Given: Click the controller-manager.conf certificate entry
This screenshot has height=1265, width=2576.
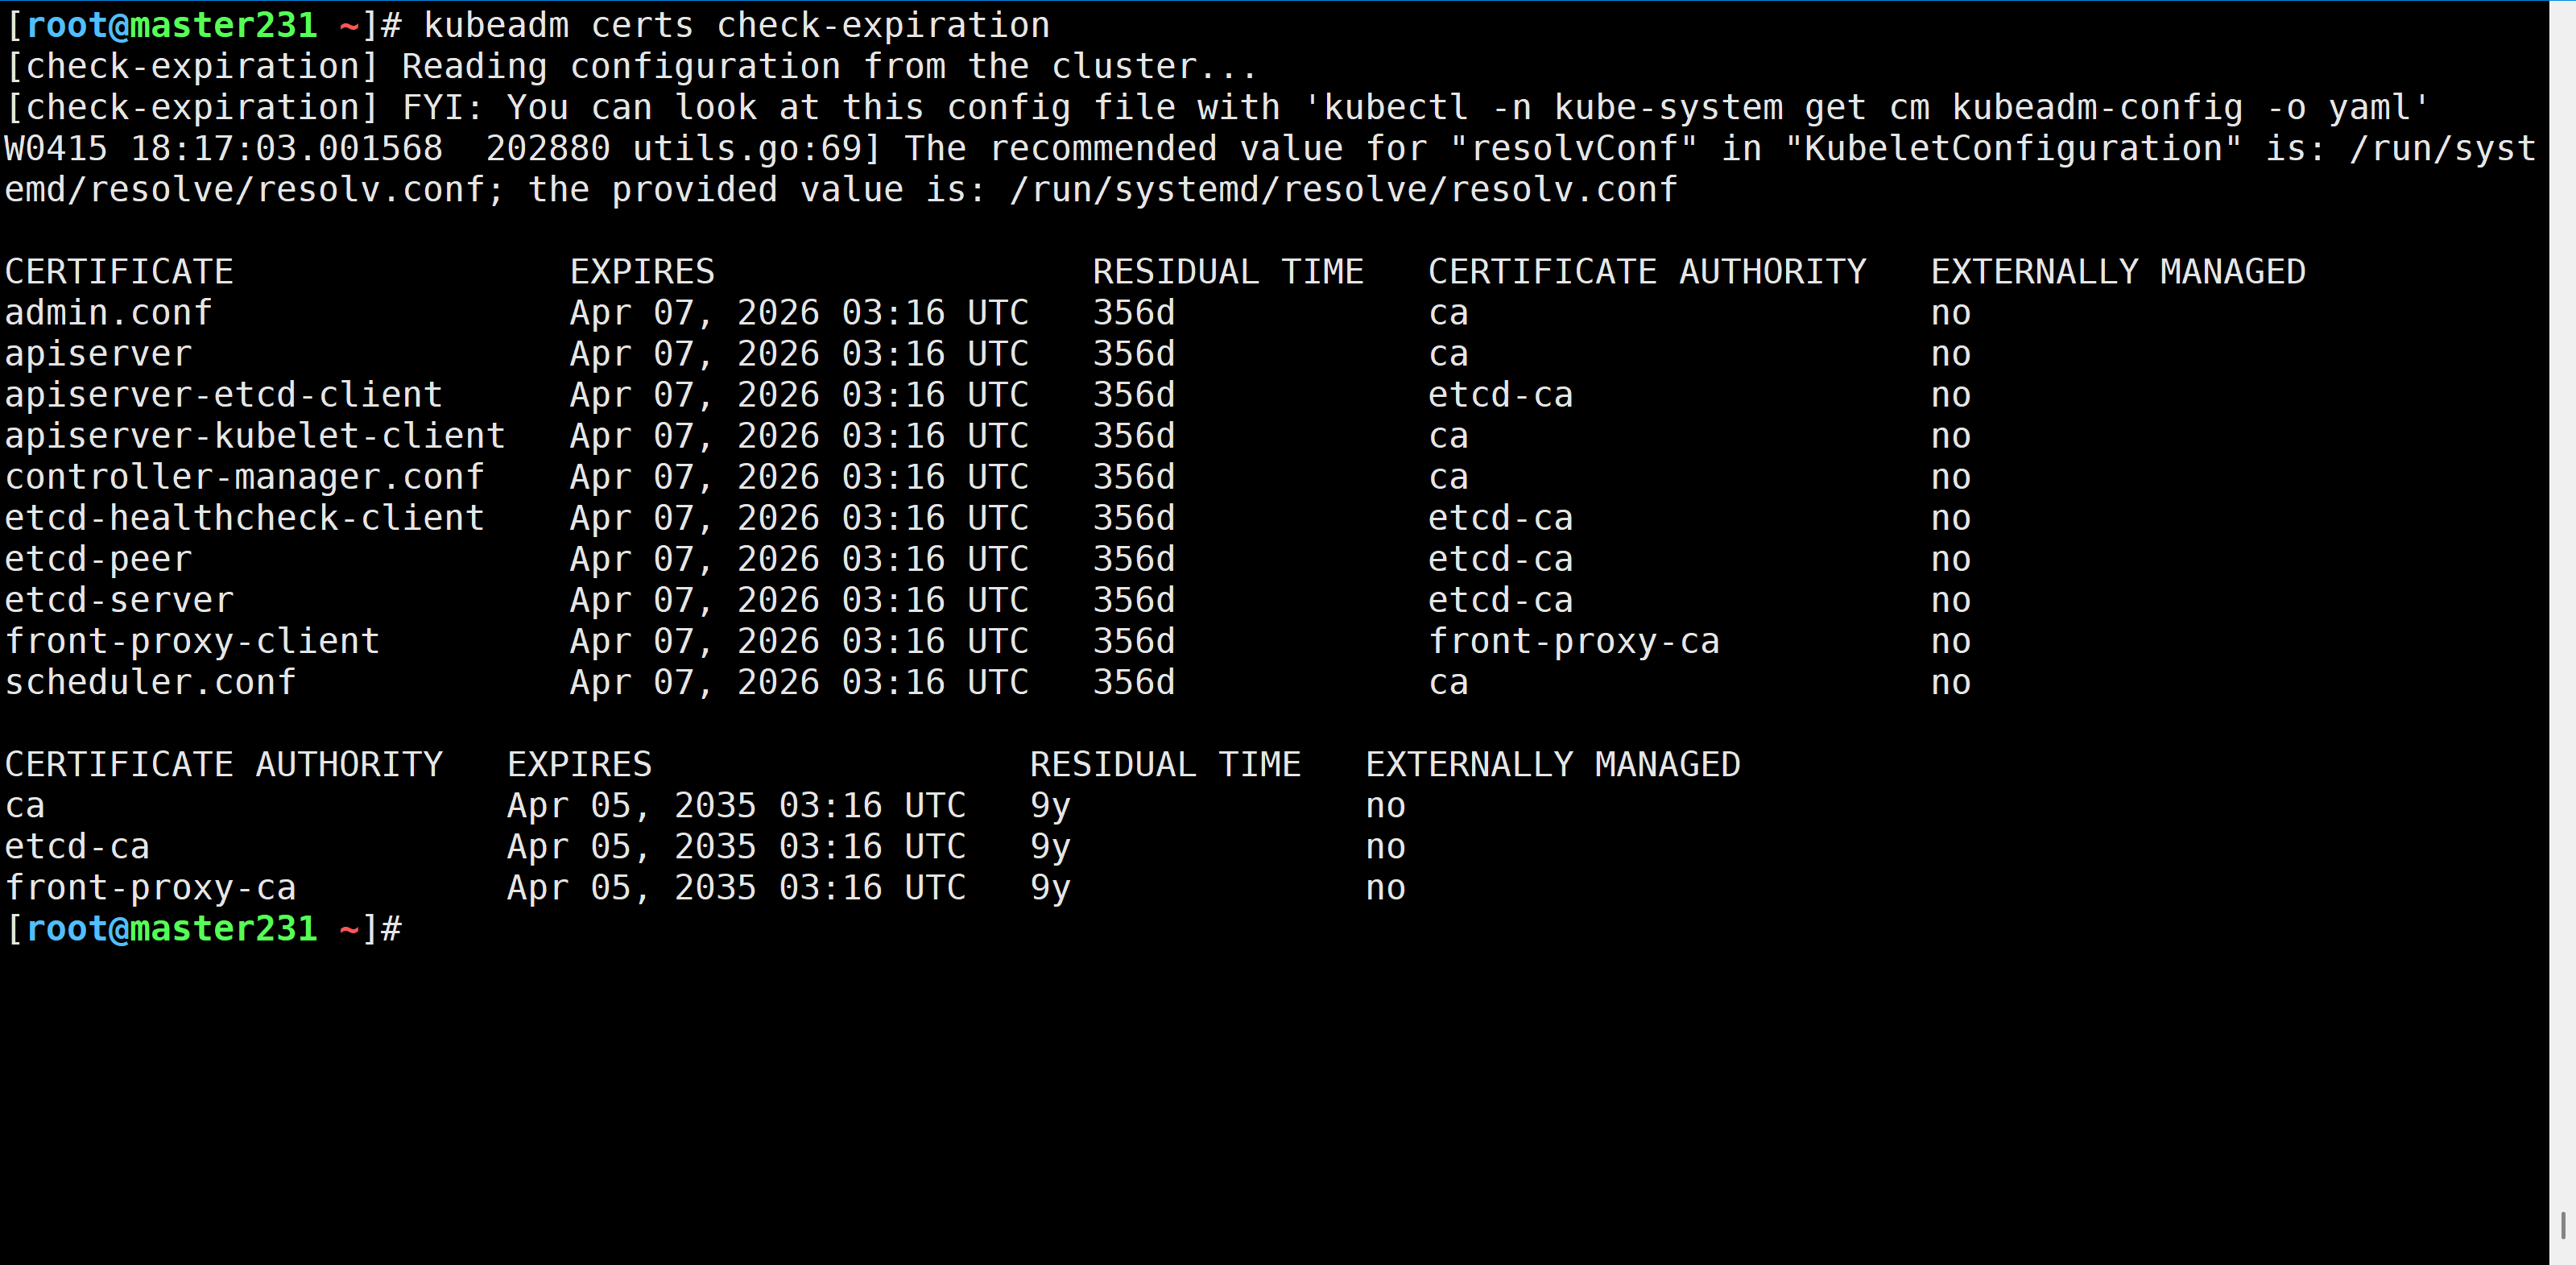Looking at the screenshot, I should point(244,477).
